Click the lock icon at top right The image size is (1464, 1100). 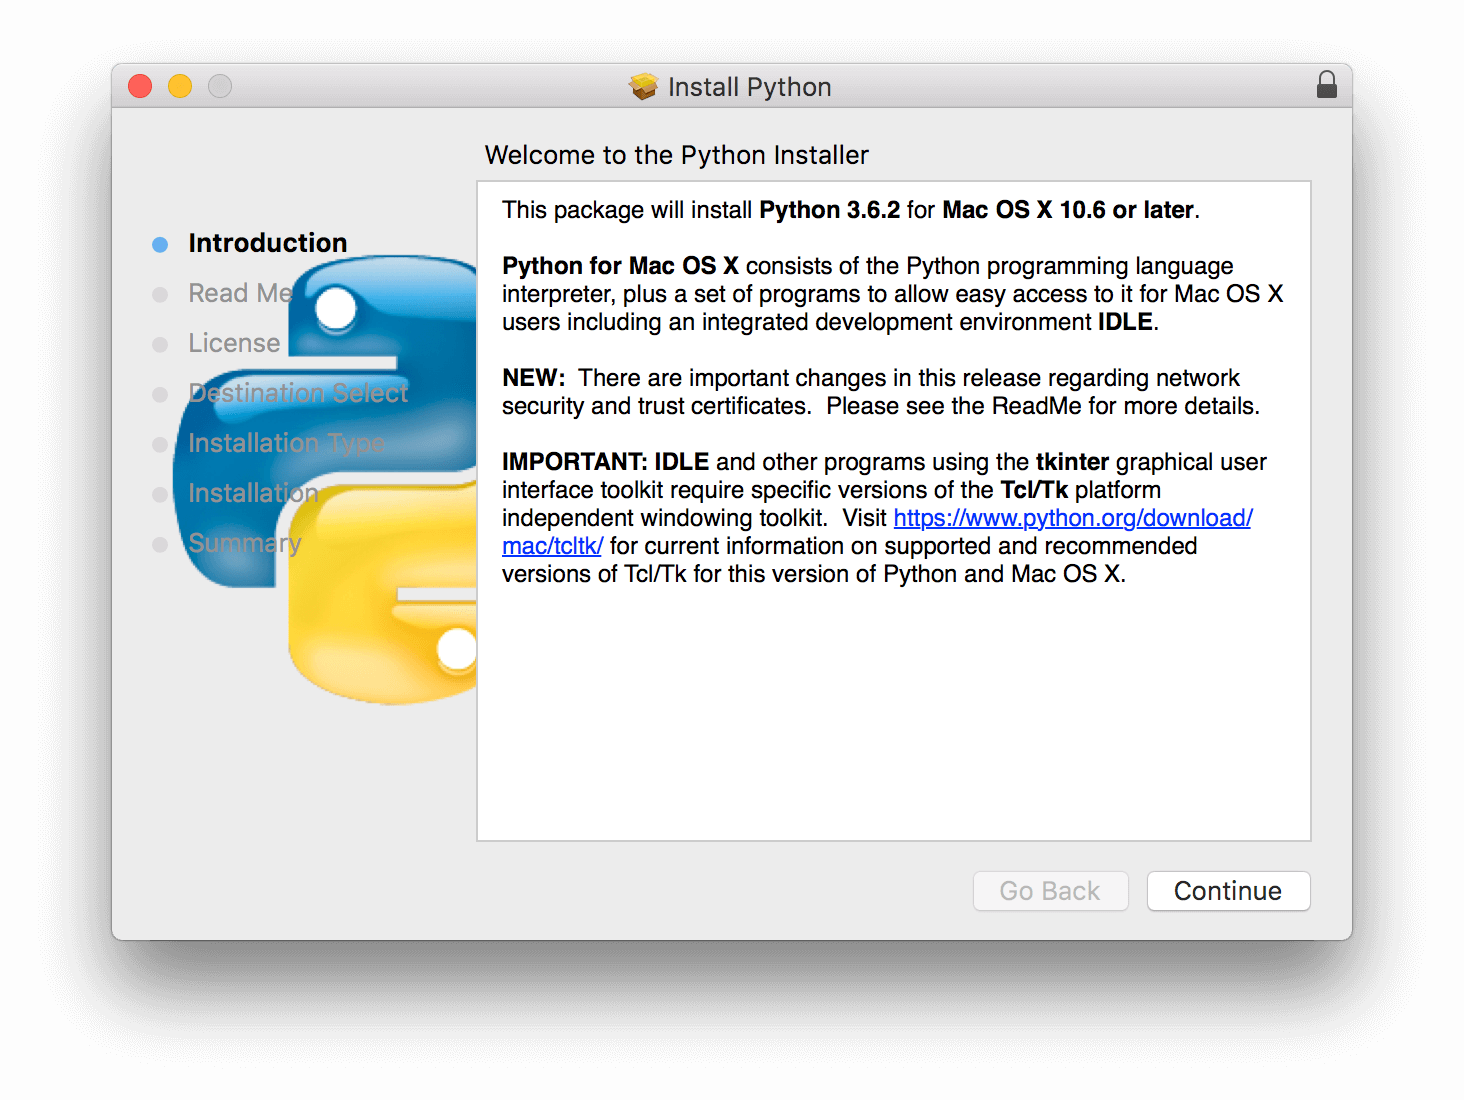click(x=1327, y=85)
